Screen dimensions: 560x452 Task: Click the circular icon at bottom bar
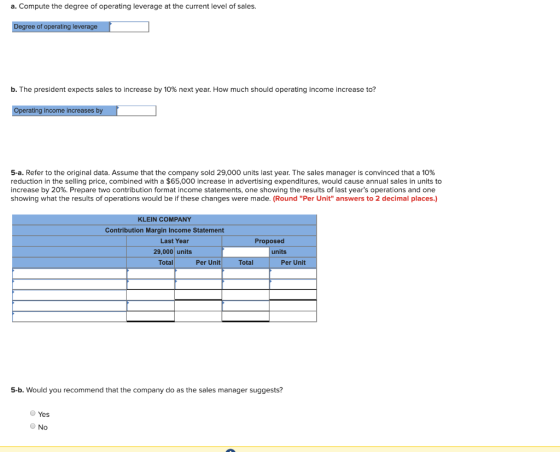(231, 451)
